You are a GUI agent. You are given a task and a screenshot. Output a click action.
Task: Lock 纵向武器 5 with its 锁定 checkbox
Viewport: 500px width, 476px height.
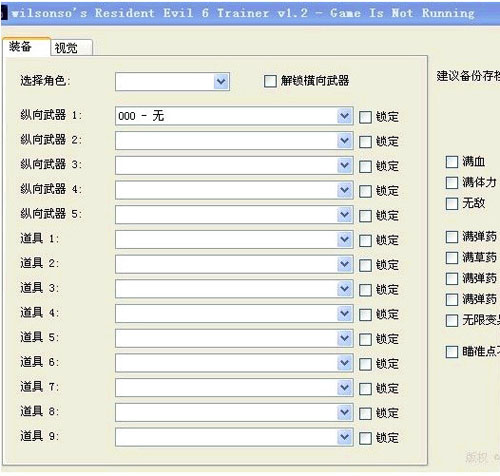point(365,216)
